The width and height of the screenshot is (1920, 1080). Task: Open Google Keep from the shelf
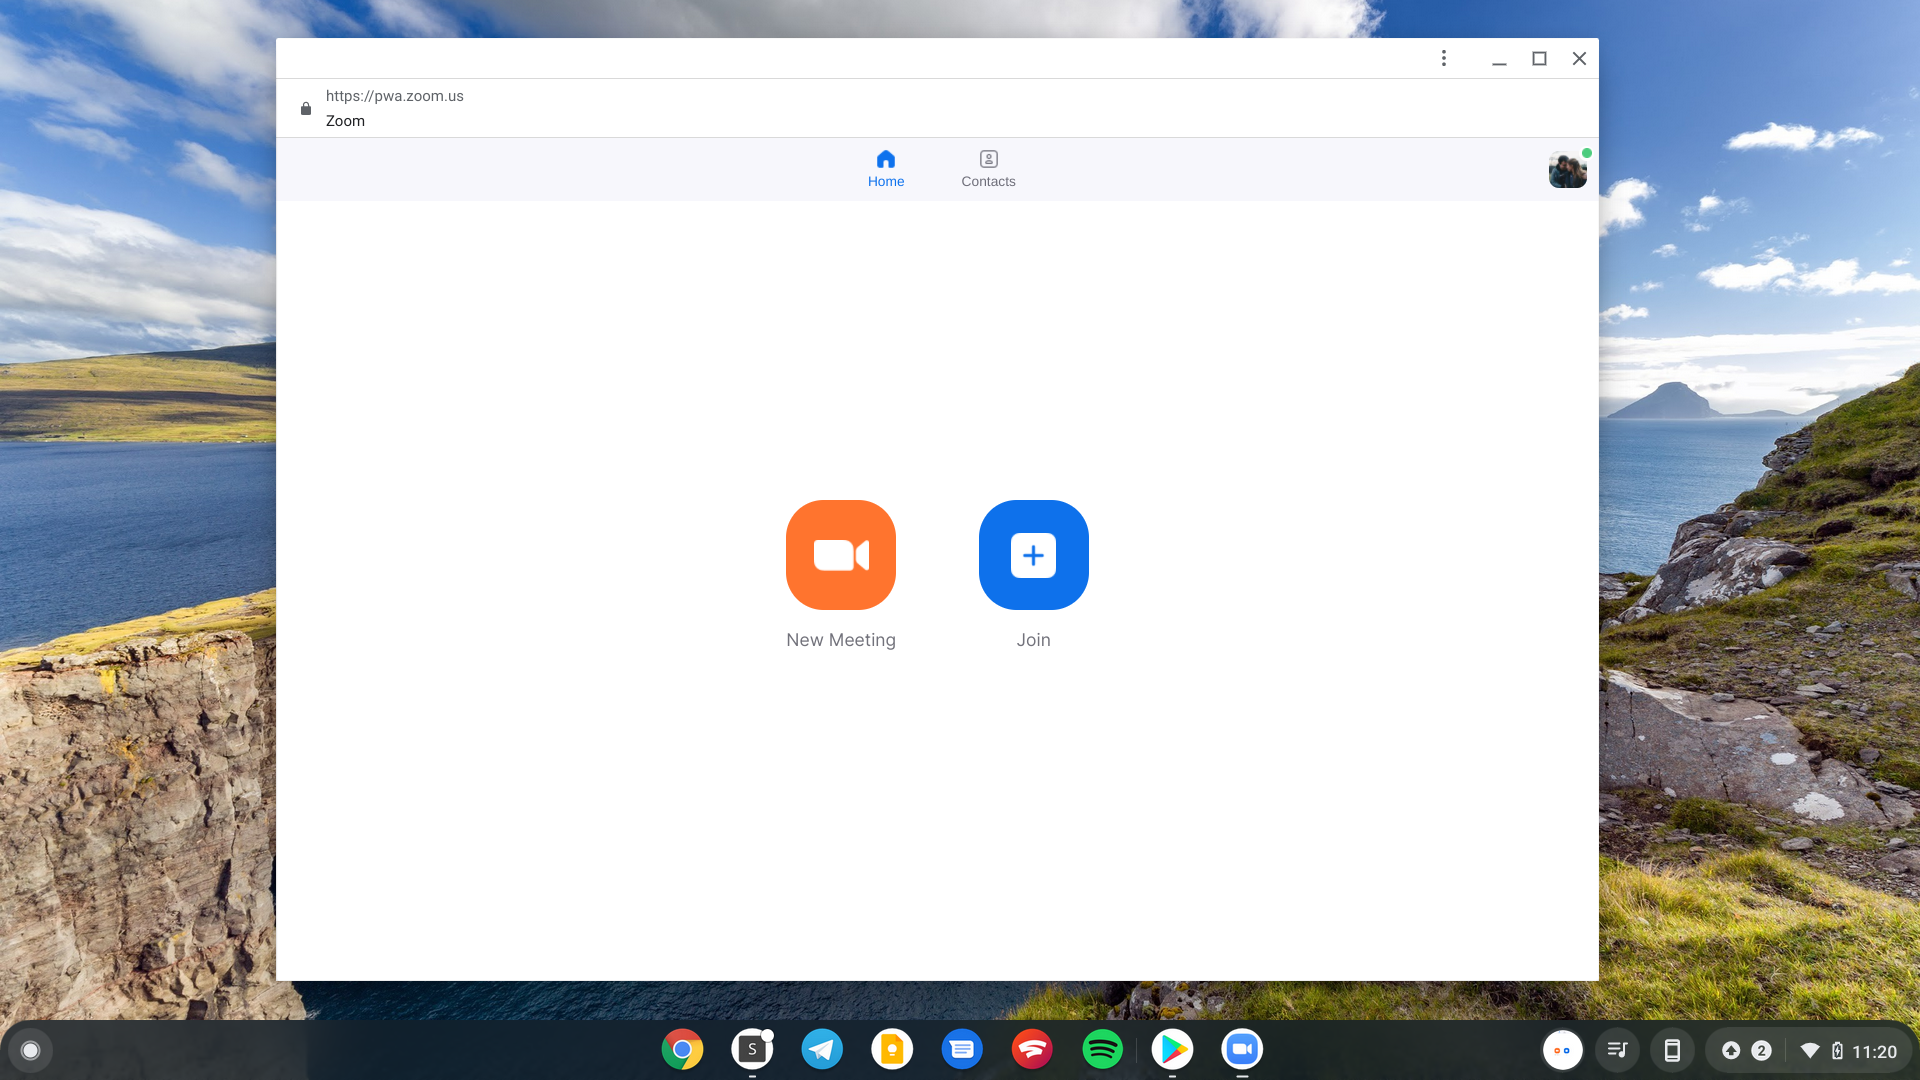click(892, 1049)
